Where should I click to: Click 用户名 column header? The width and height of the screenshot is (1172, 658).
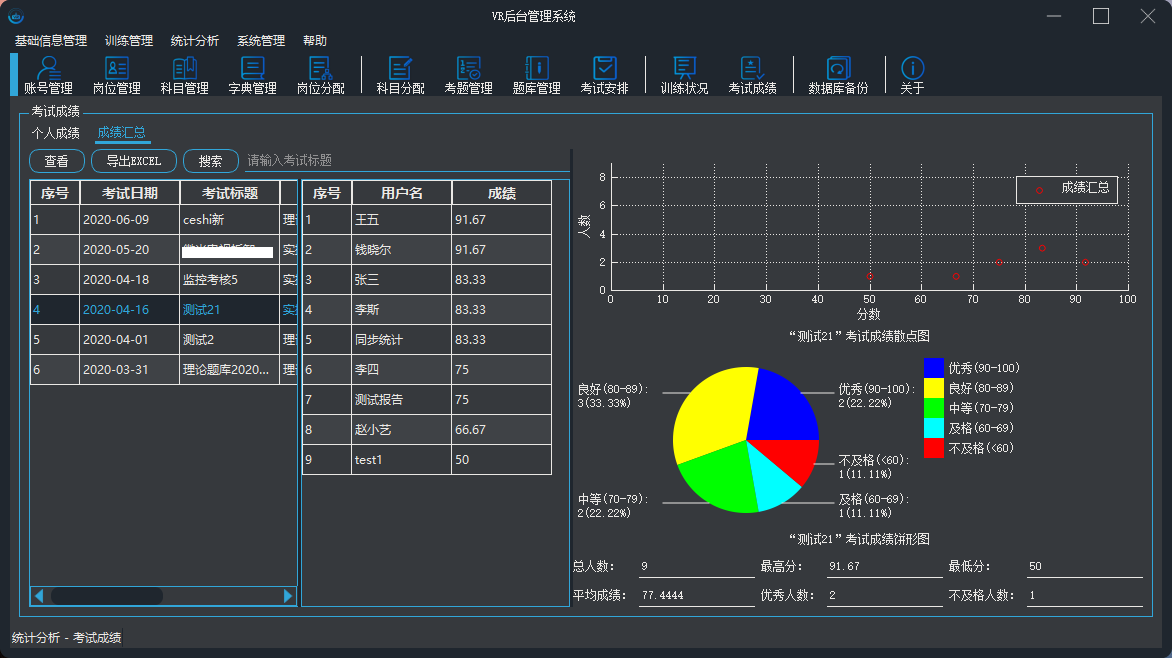pos(402,193)
